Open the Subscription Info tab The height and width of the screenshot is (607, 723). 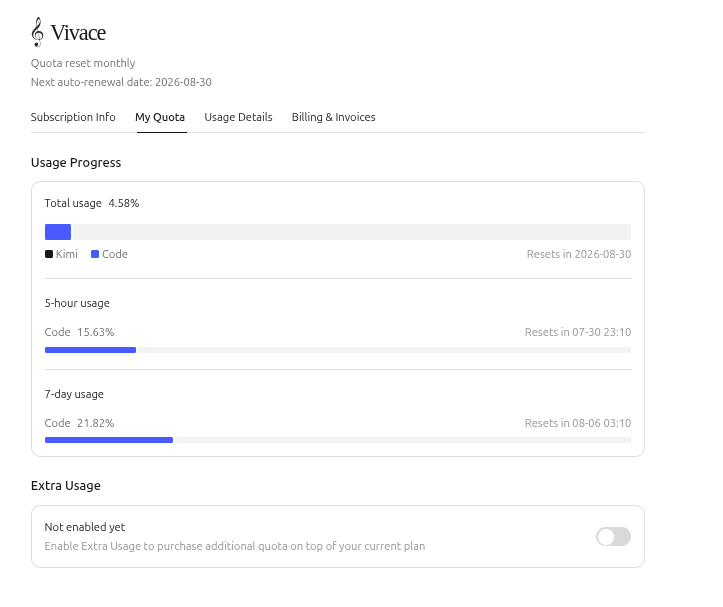point(73,117)
